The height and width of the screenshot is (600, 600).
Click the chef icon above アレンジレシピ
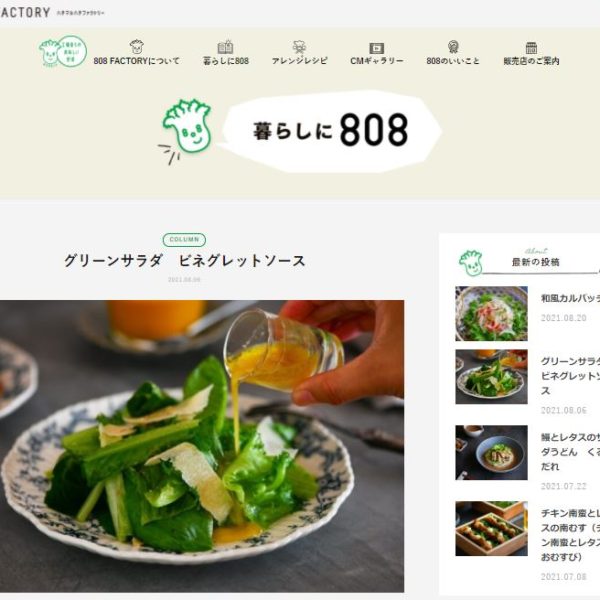click(x=300, y=47)
